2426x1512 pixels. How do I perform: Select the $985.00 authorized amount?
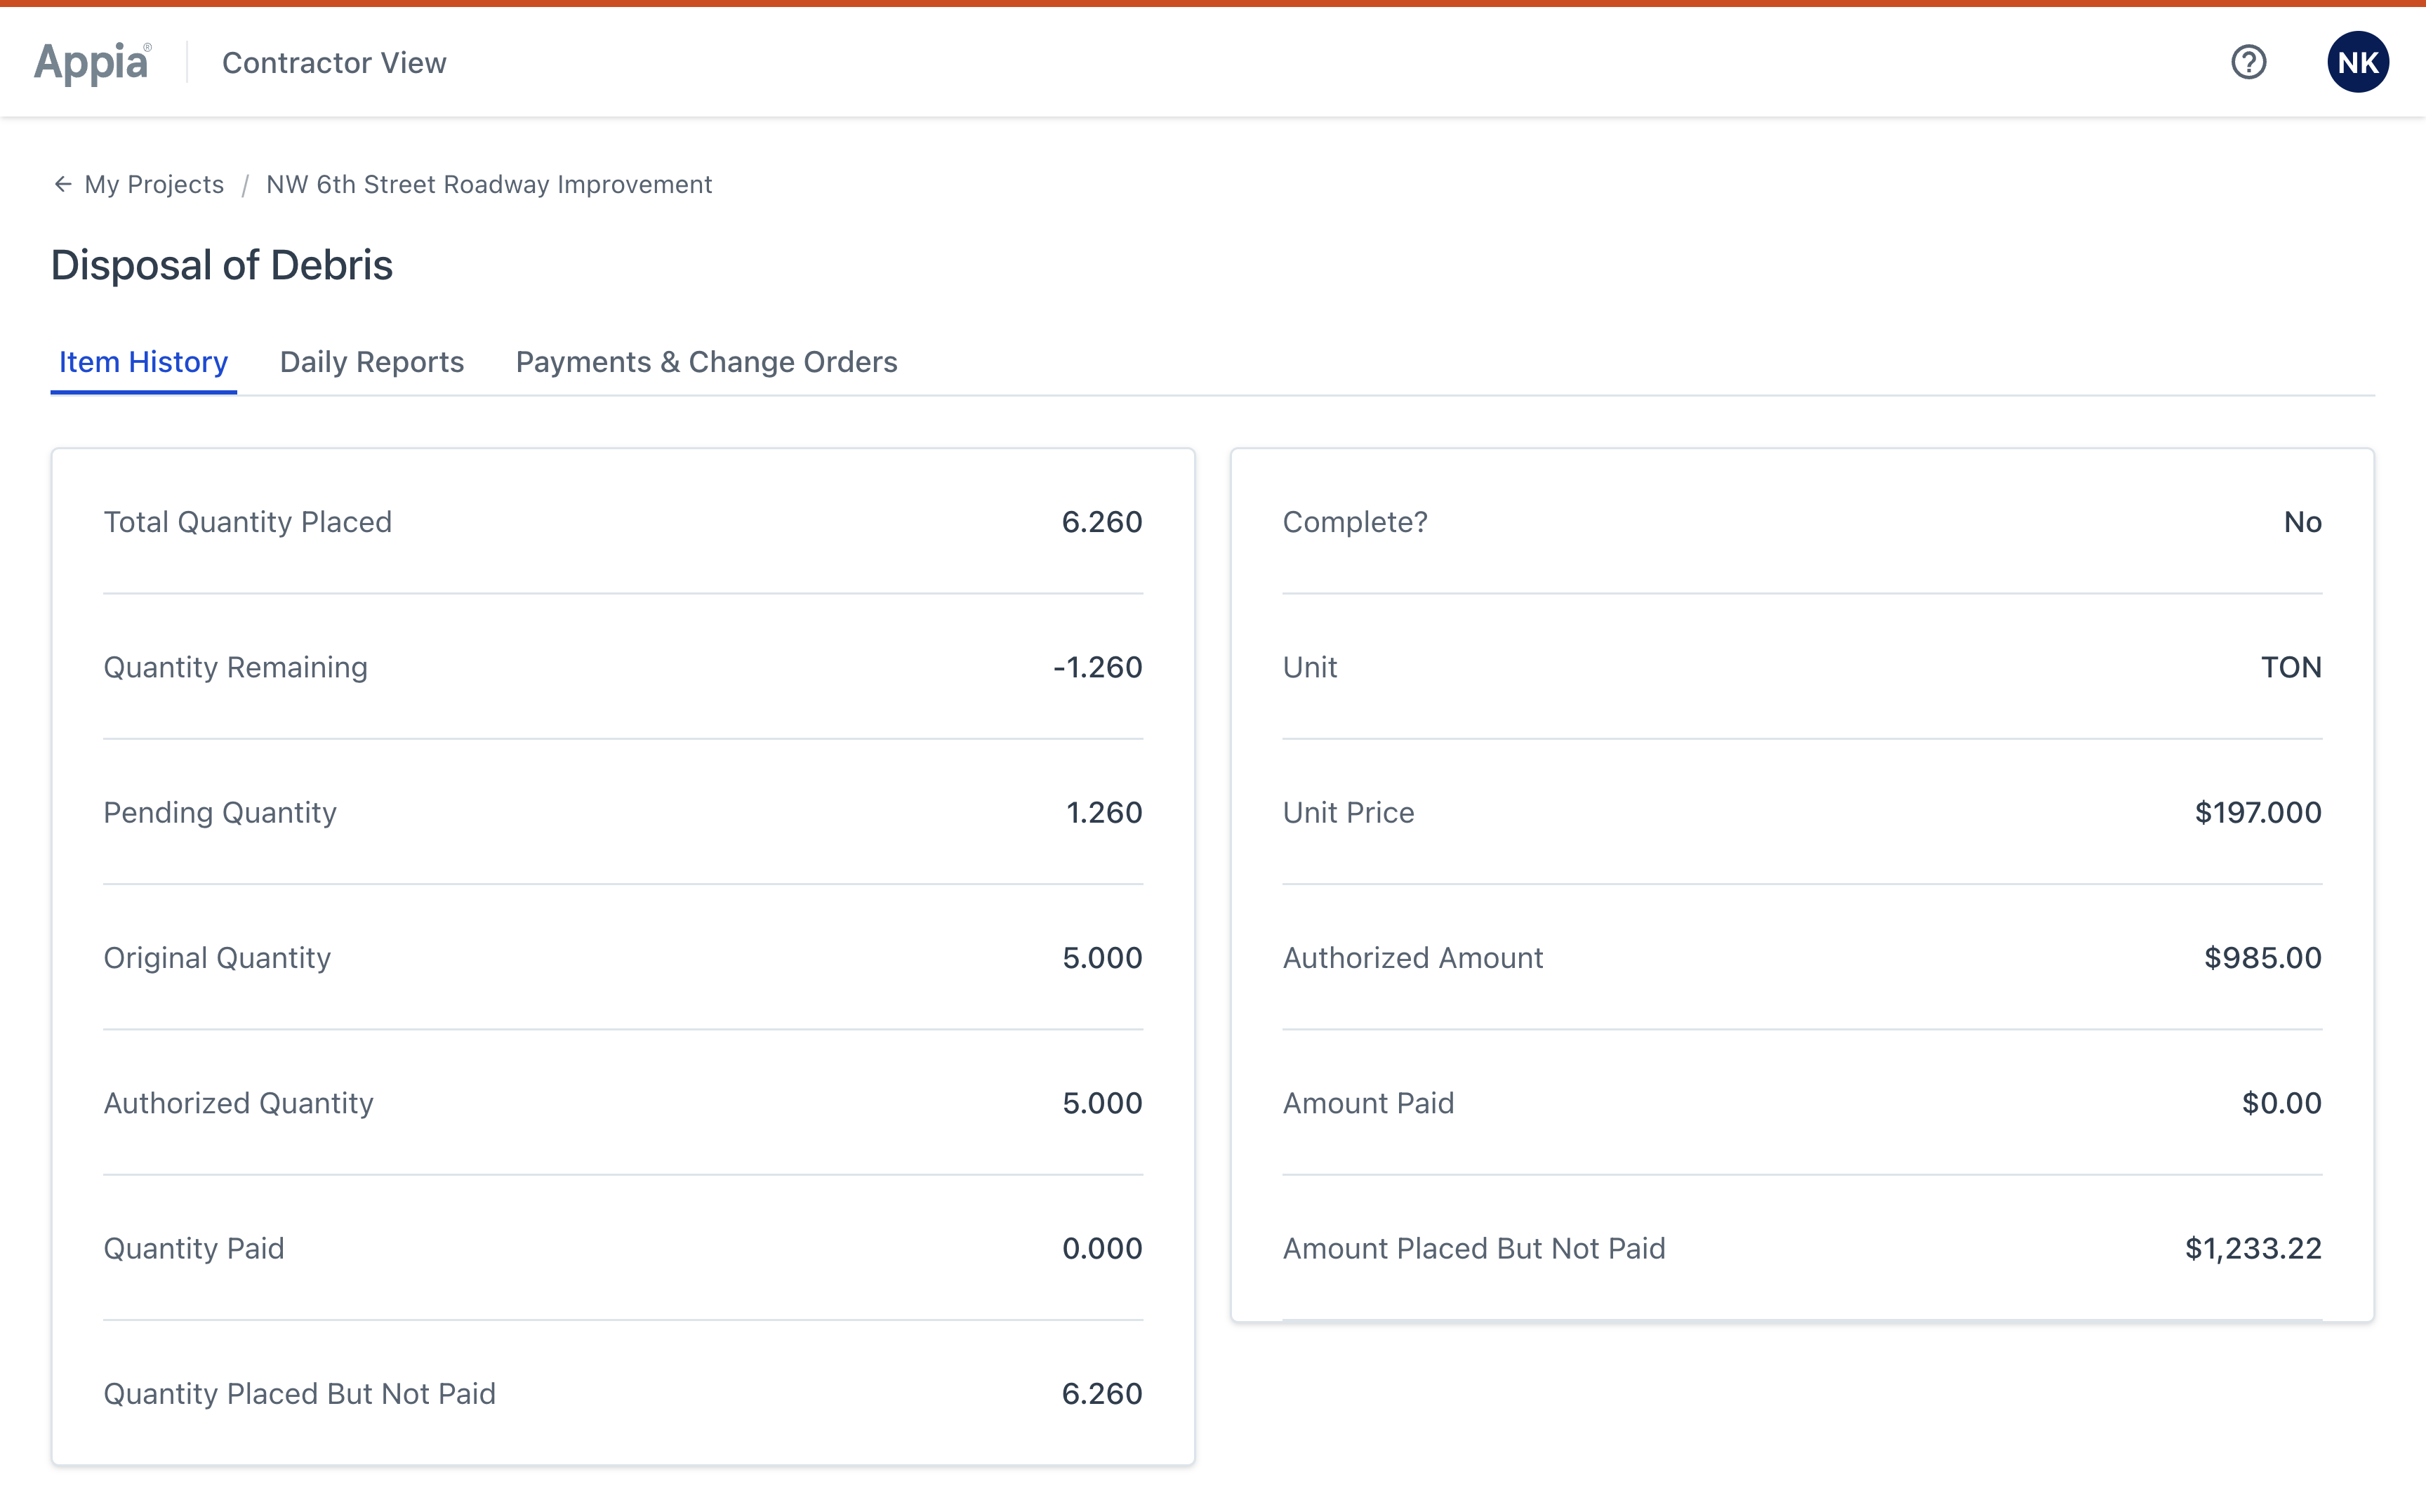coord(2263,958)
